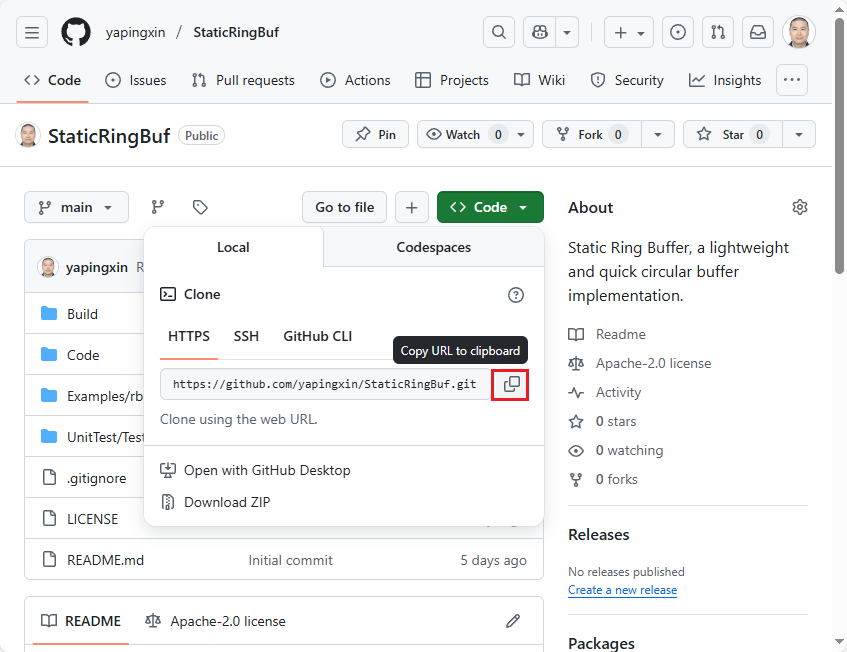Select the GitHub CLI clone option
Image resolution: width=847 pixels, height=652 pixels.
pos(318,337)
